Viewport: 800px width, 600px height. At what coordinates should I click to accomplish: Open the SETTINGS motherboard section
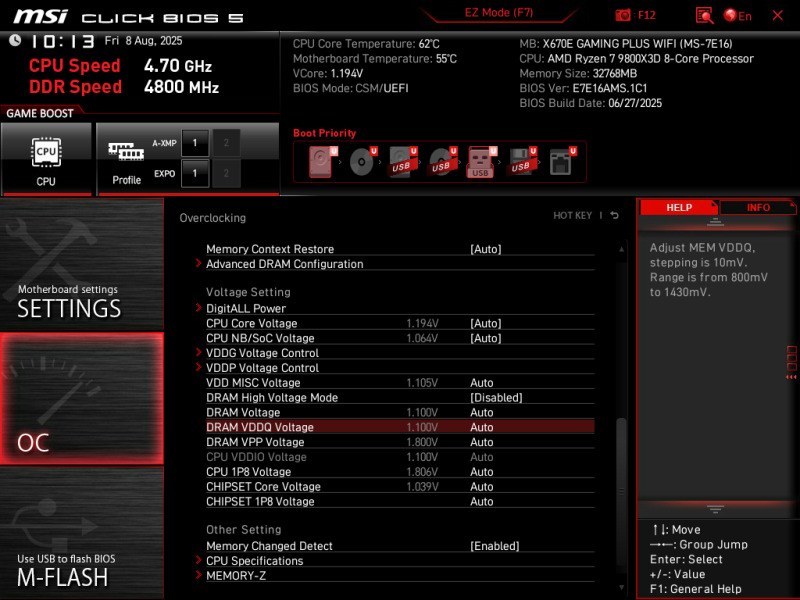[82, 264]
